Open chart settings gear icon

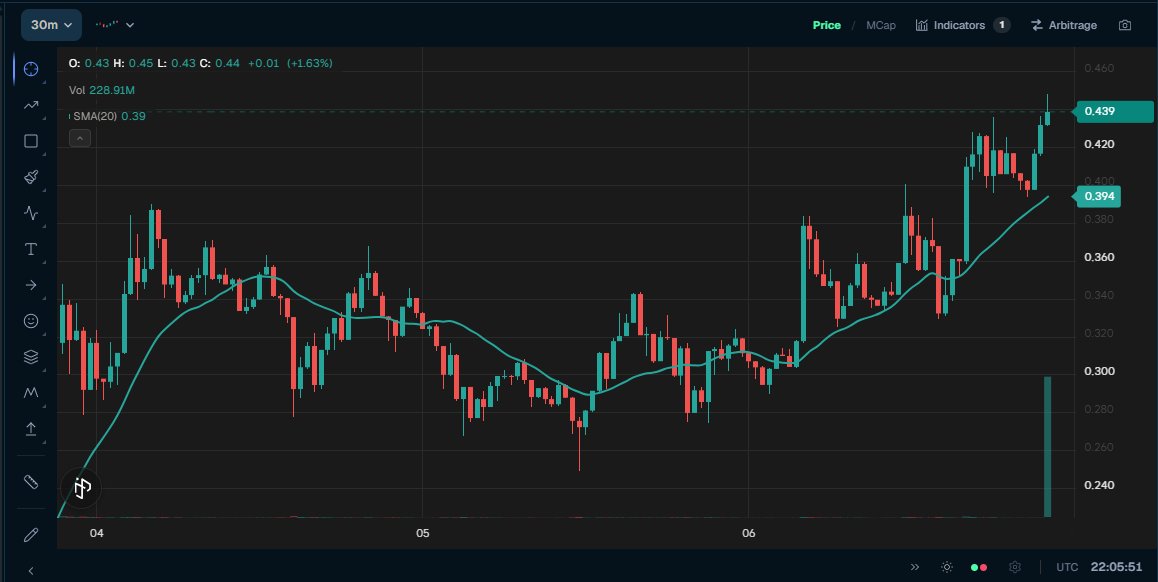(1015, 567)
